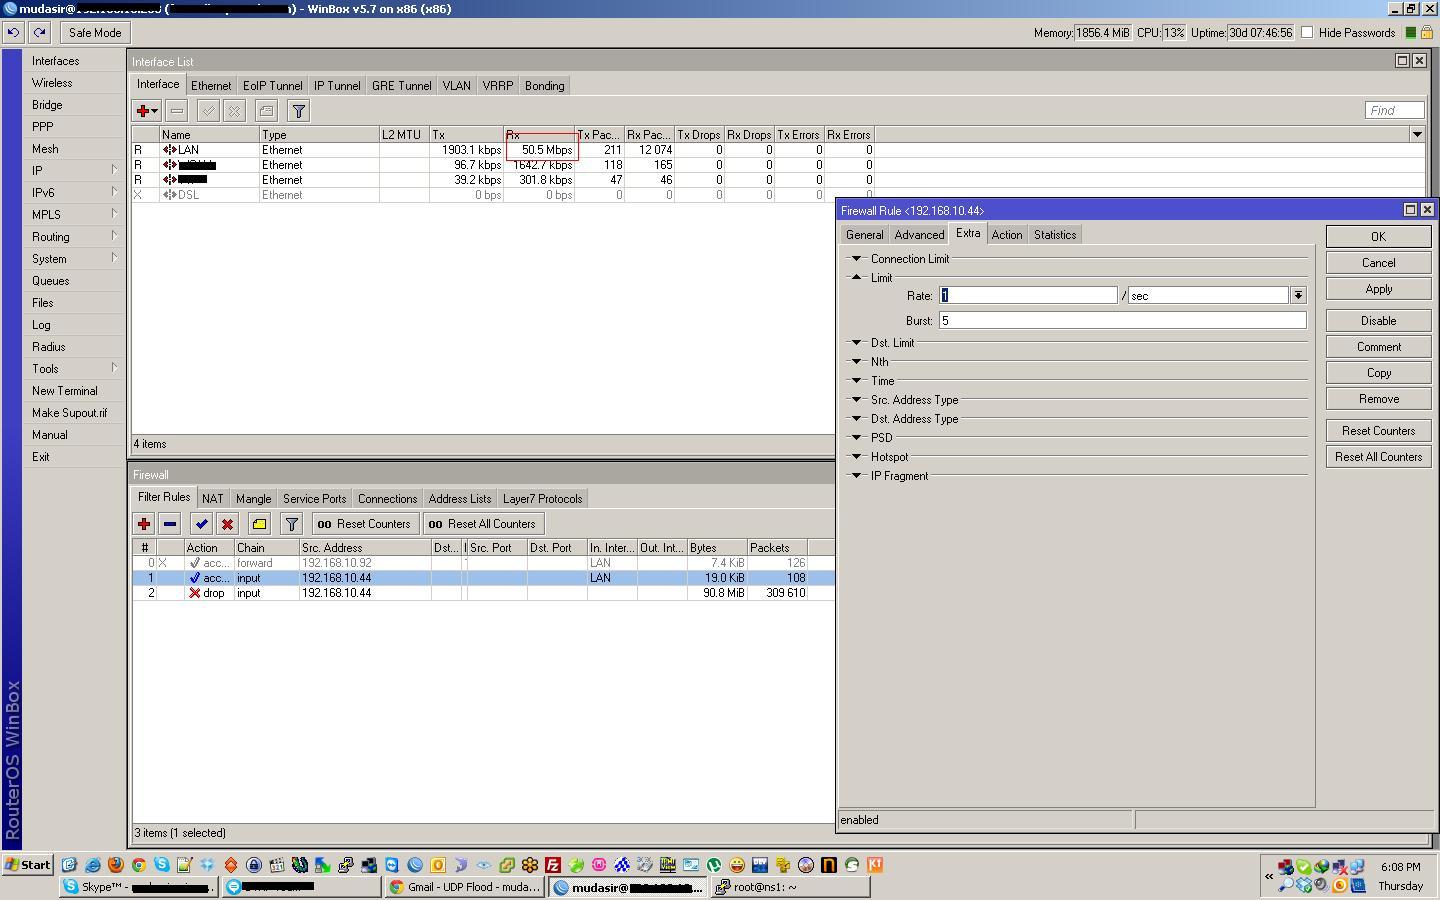Expand the Nth section

click(856, 362)
